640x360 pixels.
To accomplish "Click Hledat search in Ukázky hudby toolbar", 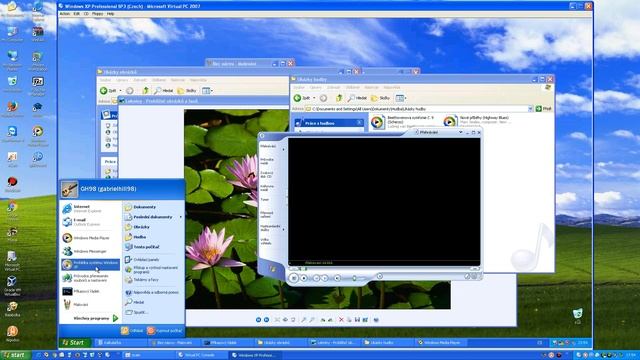I will pyautogui.click(x=357, y=98).
